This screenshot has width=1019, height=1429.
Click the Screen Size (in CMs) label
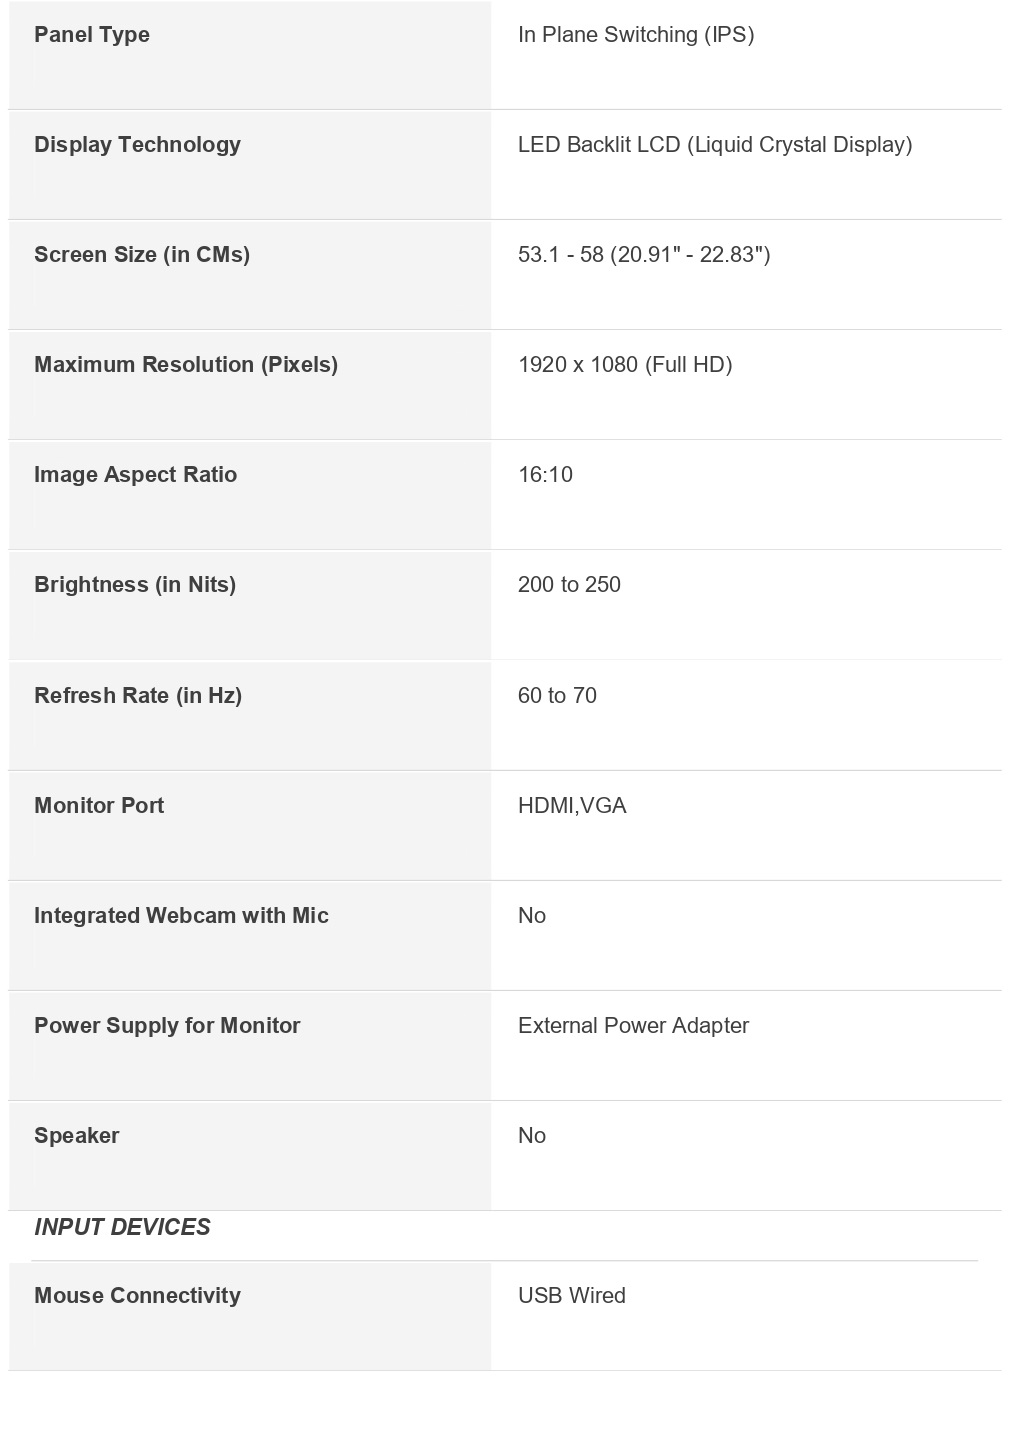pyautogui.click(x=142, y=255)
